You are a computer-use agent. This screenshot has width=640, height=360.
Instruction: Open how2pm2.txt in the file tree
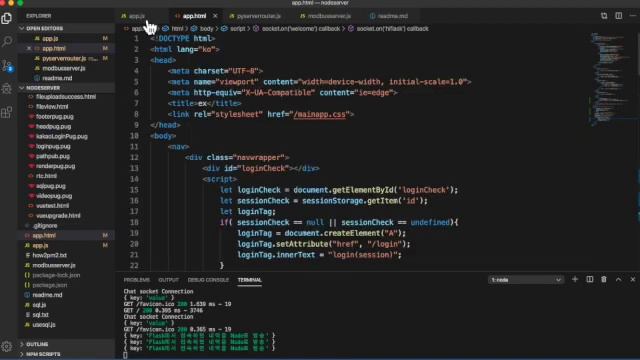pos(66,255)
